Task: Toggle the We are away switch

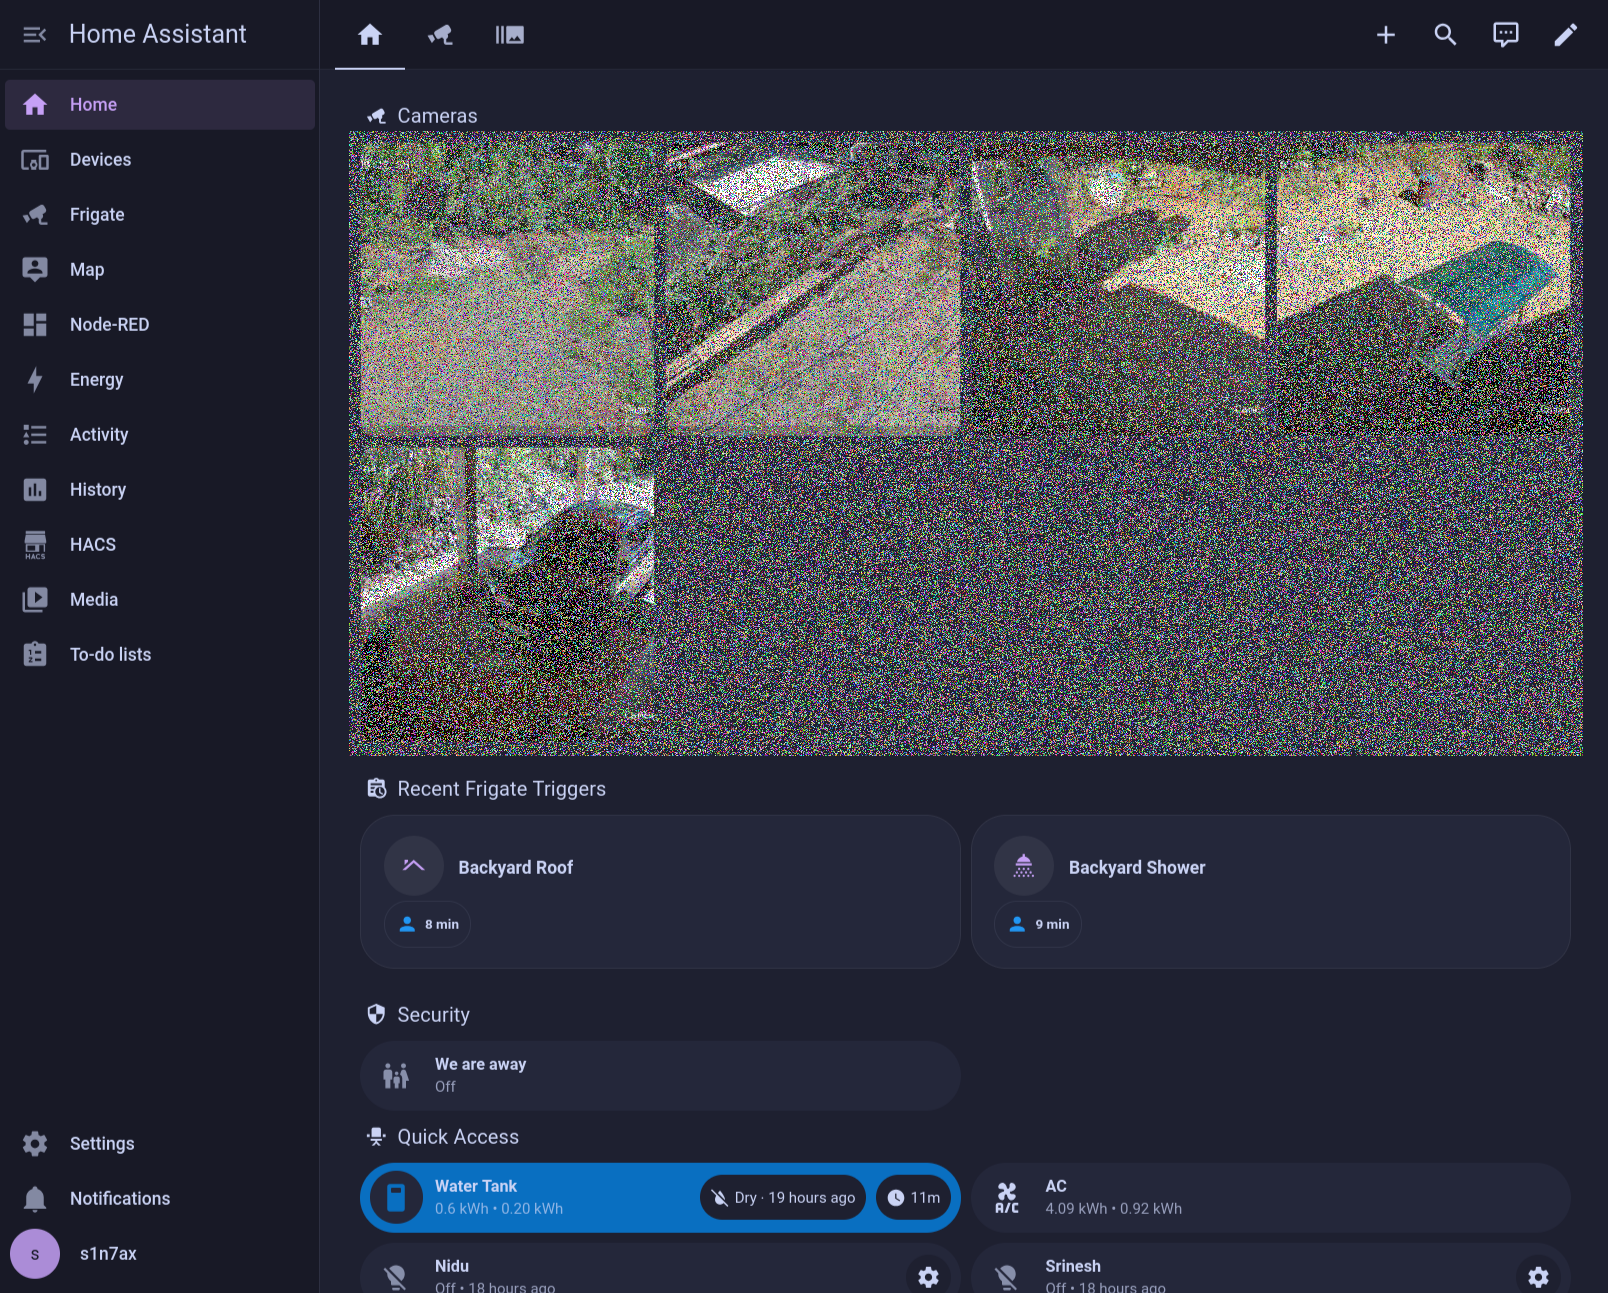Action: [660, 1076]
